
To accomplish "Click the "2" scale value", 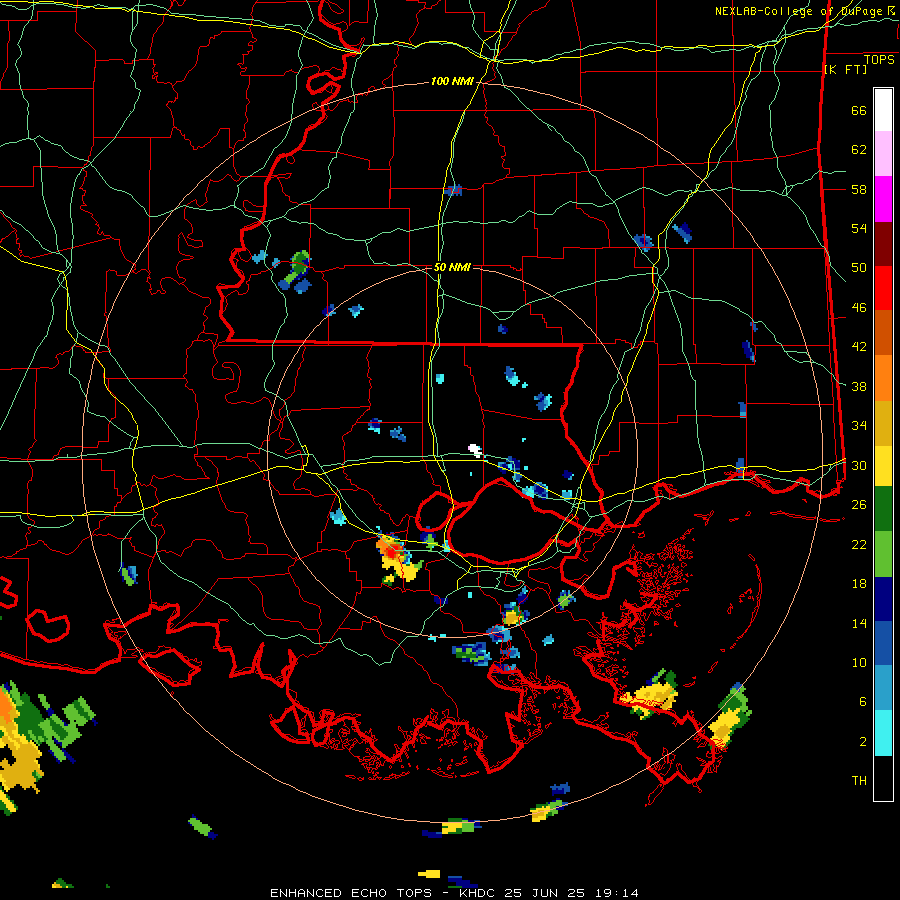I will point(863,742).
